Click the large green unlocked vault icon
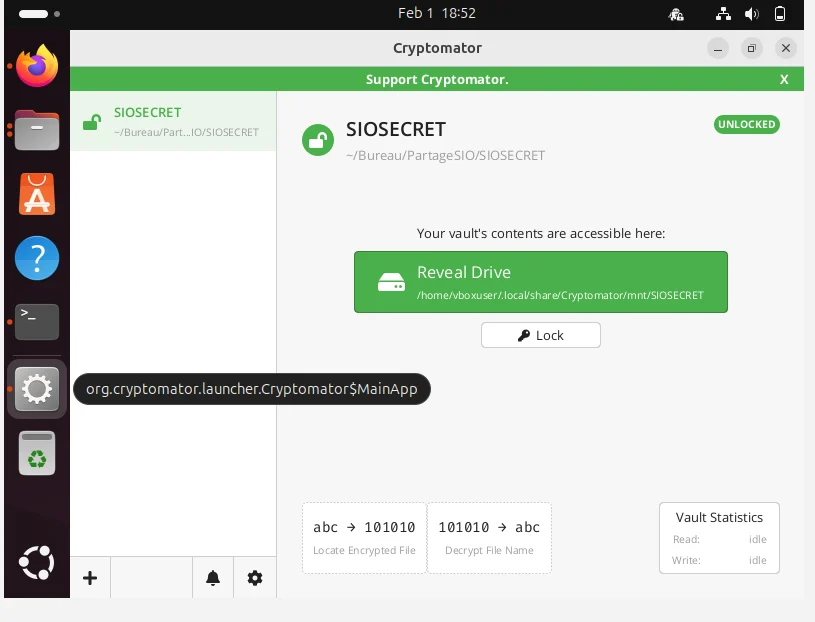815x622 pixels. click(x=318, y=140)
